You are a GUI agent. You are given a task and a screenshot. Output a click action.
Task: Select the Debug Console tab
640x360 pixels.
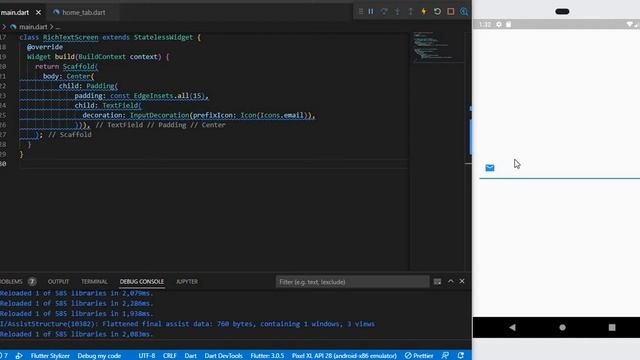click(x=142, y=282)
